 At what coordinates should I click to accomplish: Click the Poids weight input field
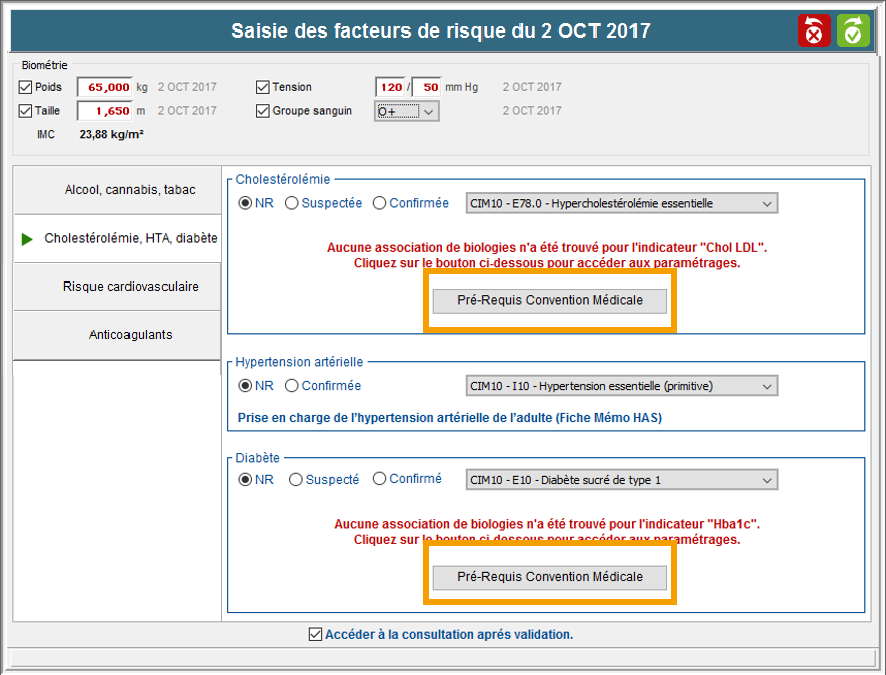click(104, 87)
